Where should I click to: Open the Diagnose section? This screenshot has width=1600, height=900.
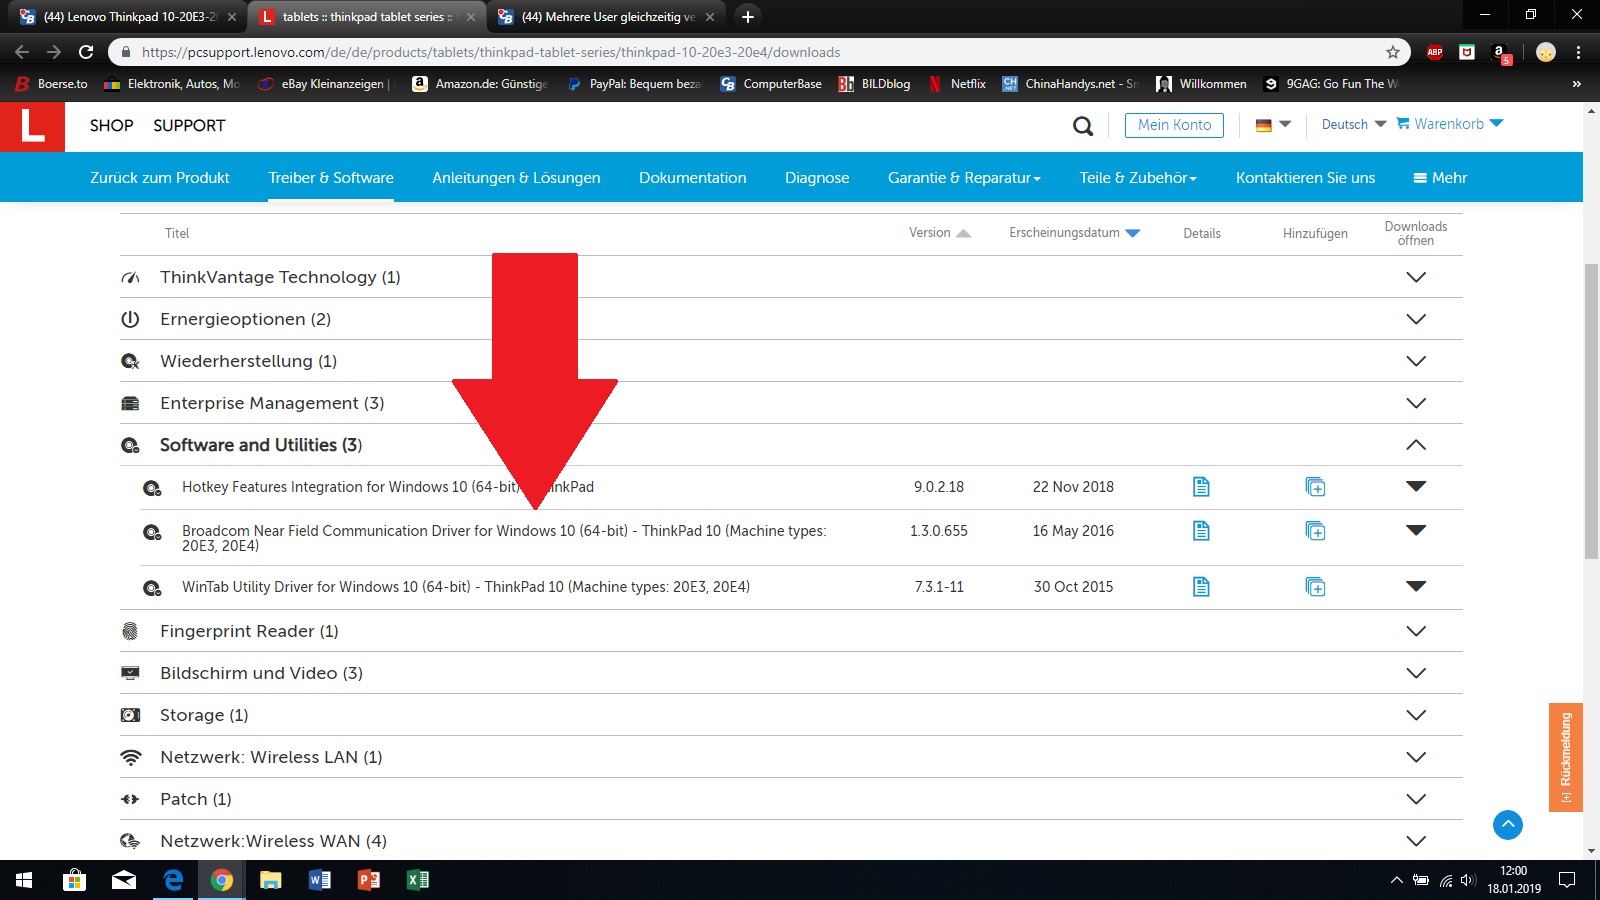pos(817,178)
